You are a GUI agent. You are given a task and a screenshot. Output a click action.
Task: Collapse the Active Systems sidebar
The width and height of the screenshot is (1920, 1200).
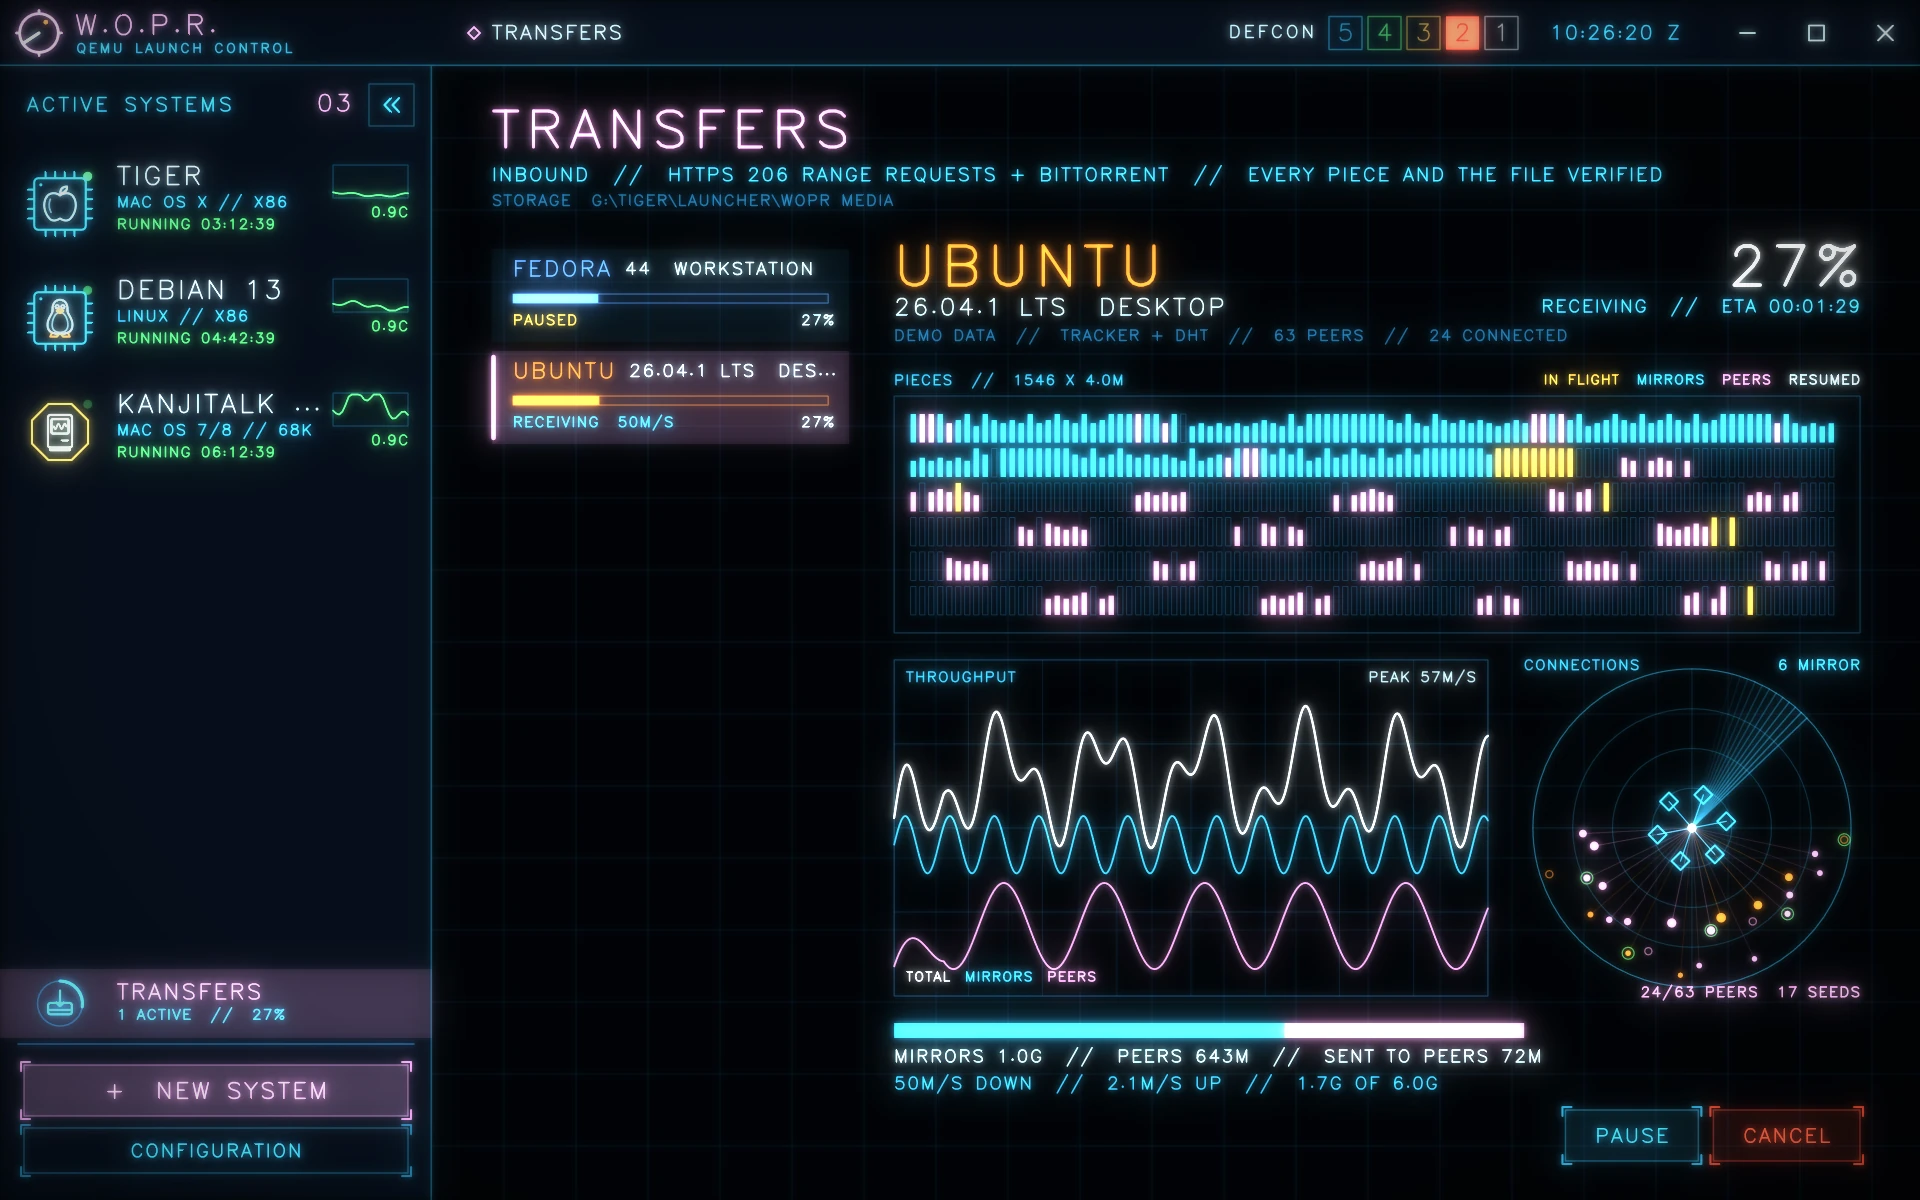click(x=392, y=105)
